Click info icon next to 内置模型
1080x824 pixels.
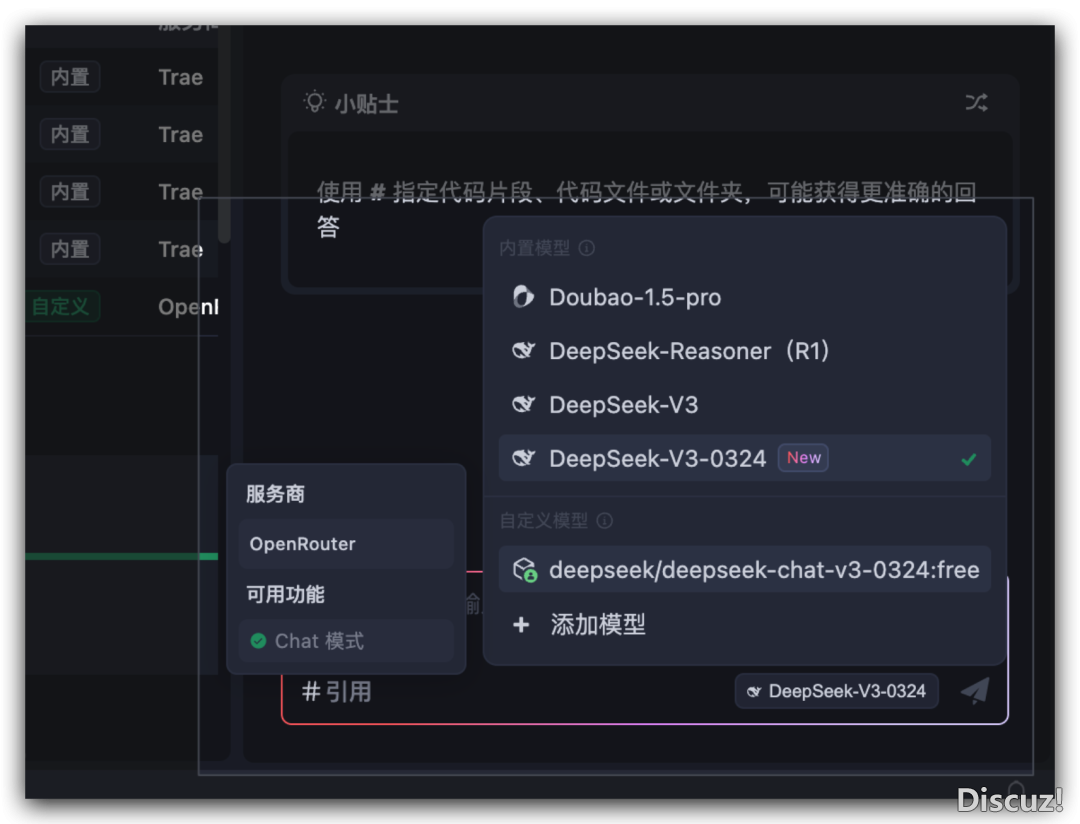tap(587, 248)
